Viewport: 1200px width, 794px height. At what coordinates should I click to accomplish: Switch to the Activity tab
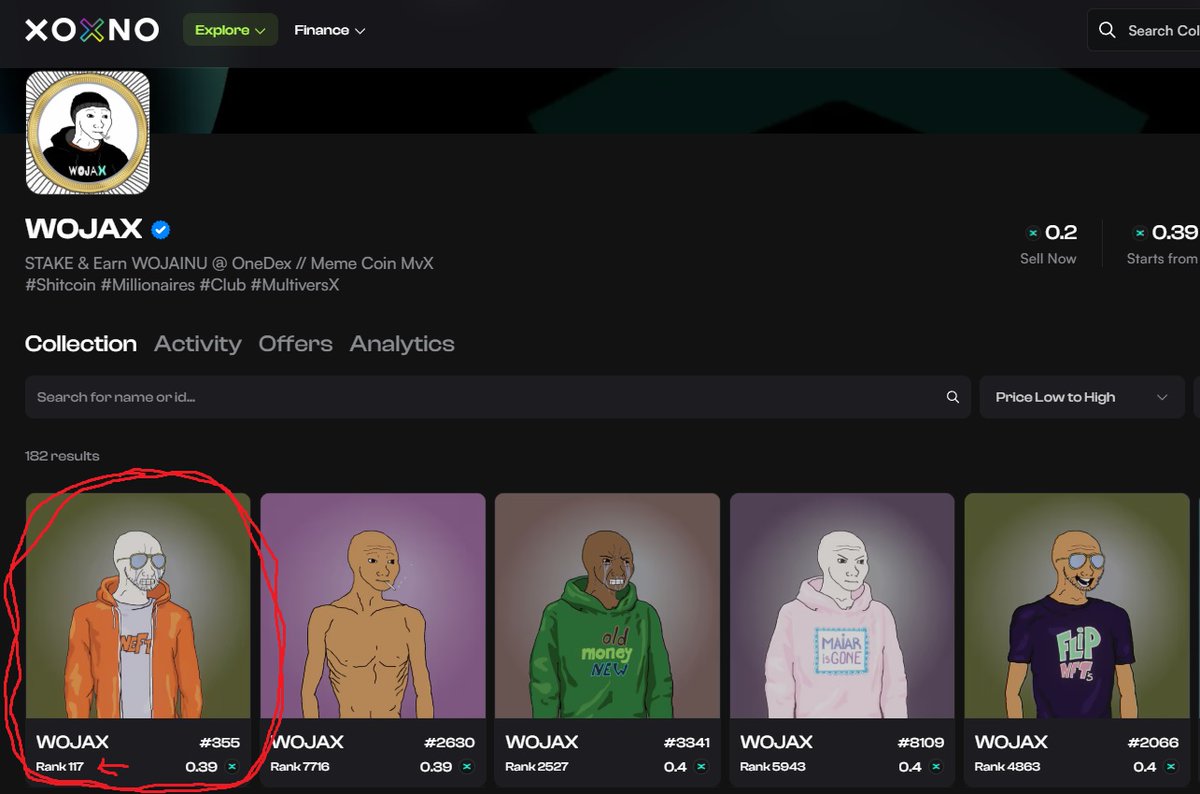198,344
